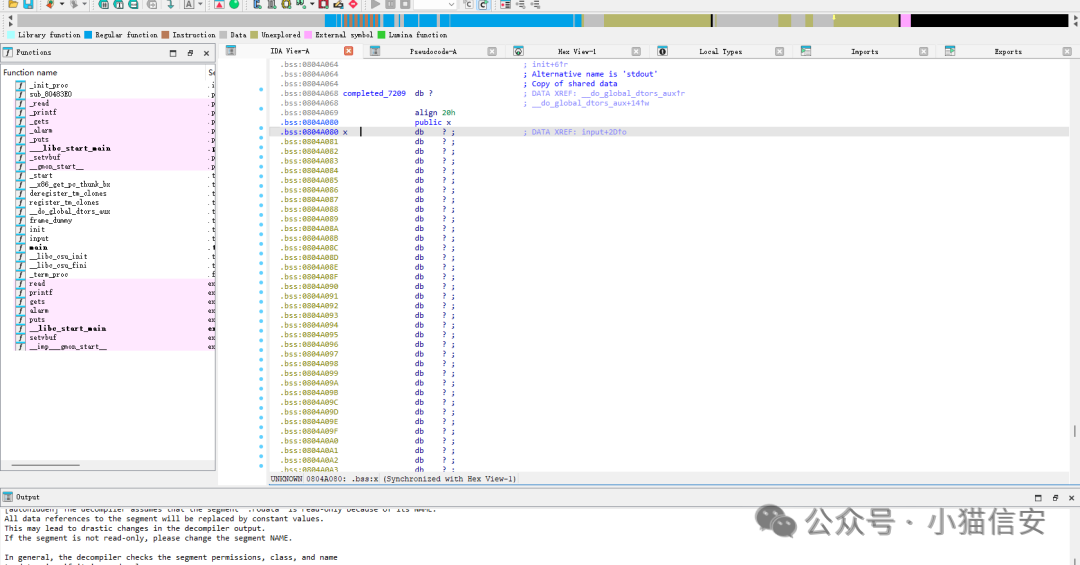The height and width of the screenshot is (565, 1080).
Task: Follow the input+2D data cross-reference
Action: click(x=603, y=132)
